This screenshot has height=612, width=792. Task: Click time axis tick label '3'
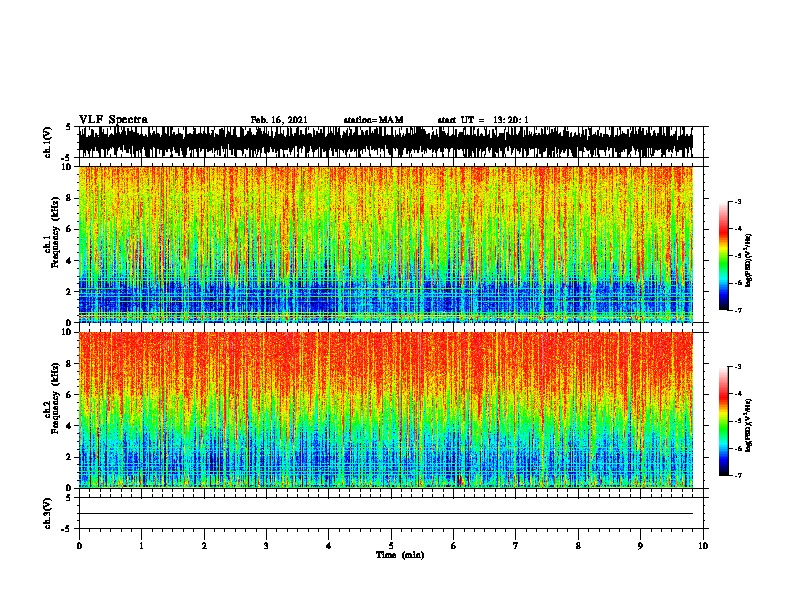[x=266, y=545]
